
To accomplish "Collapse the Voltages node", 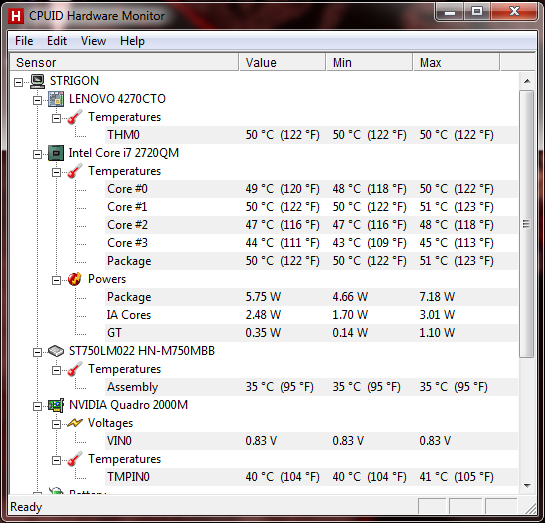I will pos(56,424).
